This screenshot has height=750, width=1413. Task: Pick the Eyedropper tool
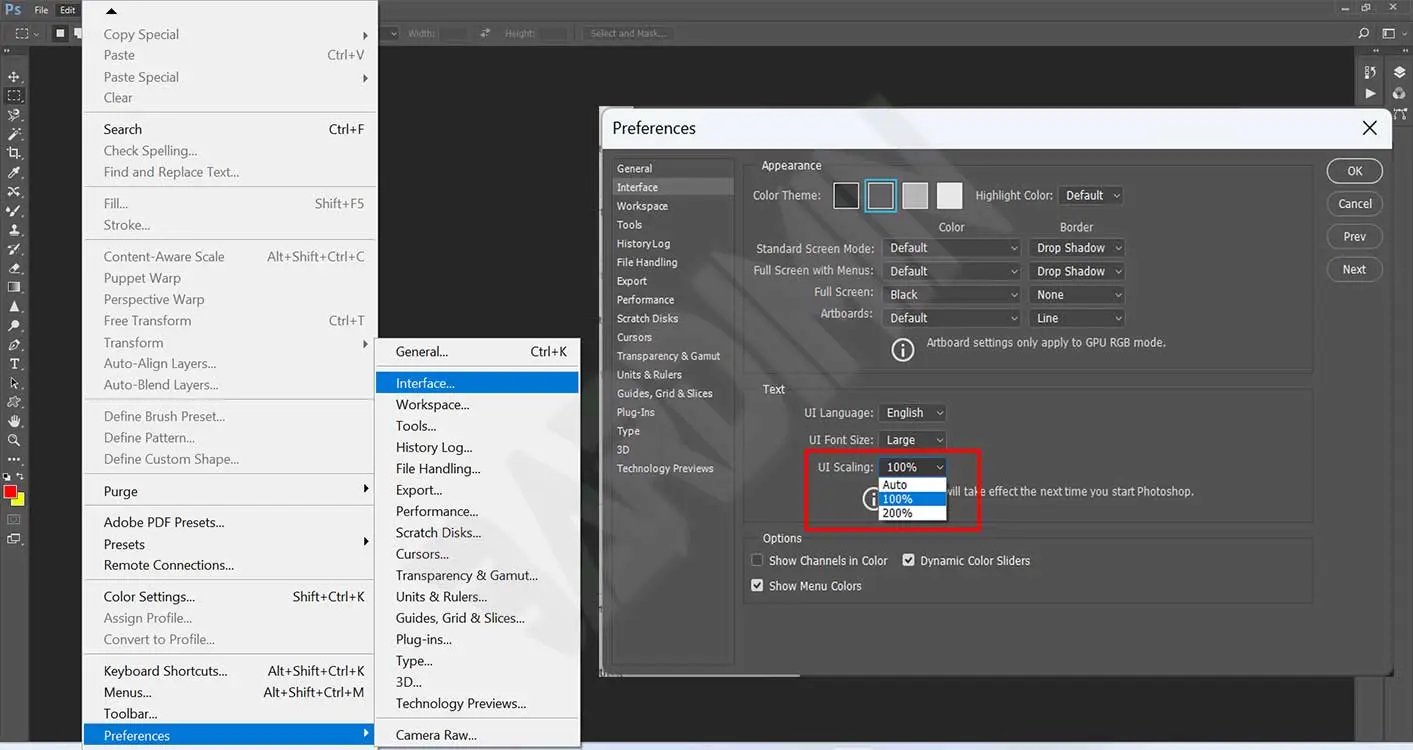point(14,173)
